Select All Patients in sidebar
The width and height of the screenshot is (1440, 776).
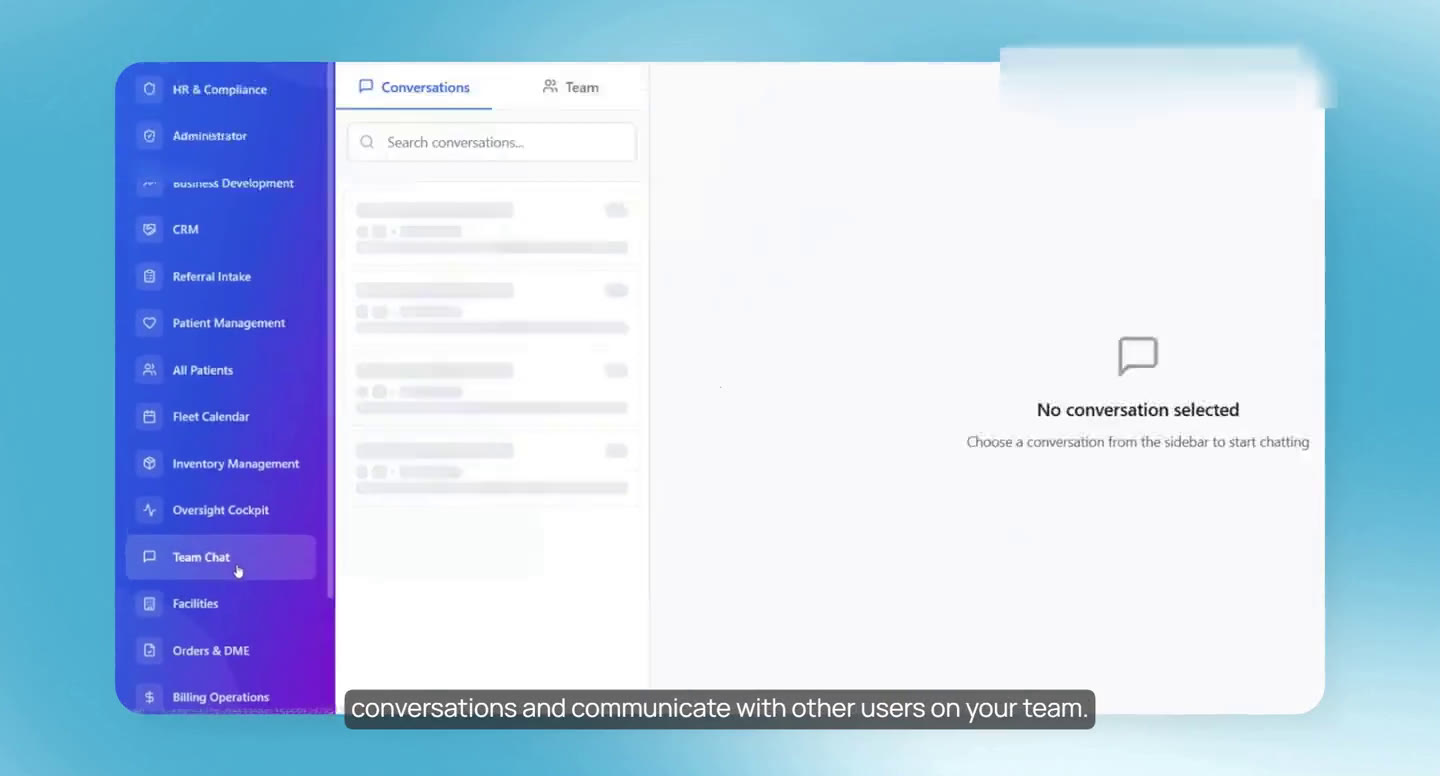point(221,370)
